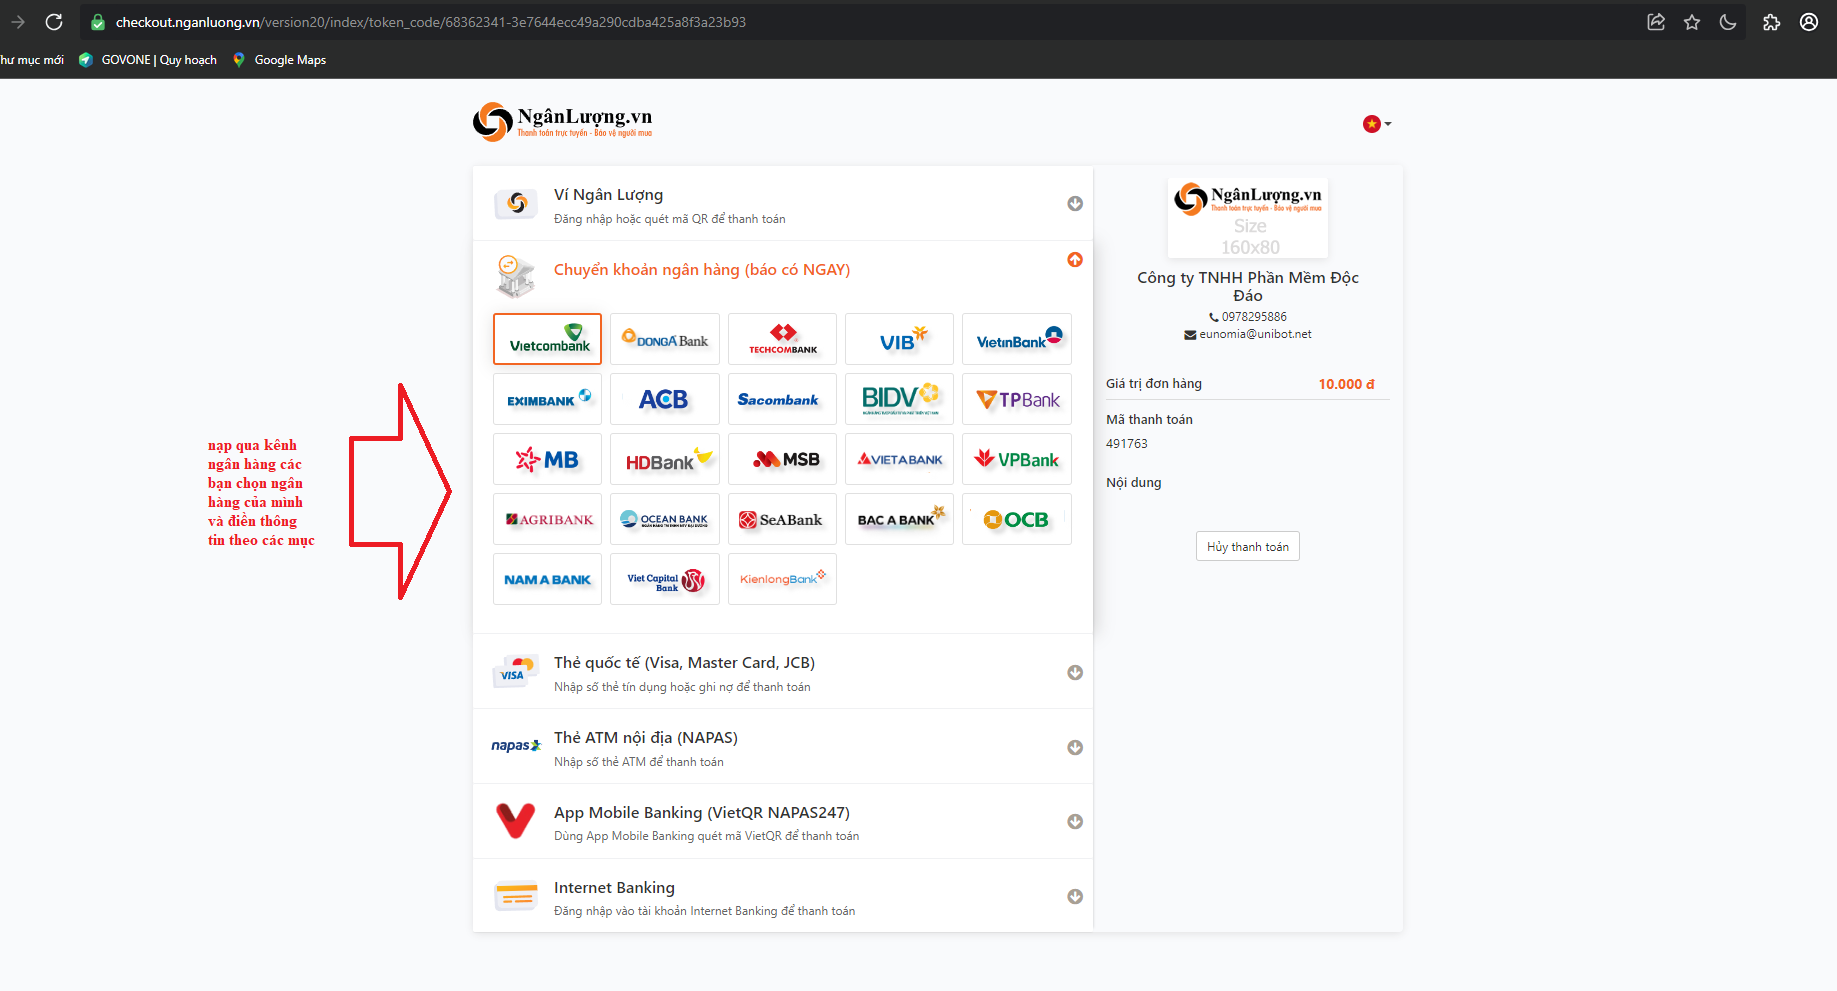Select the Vietcombank bank logo

point(547,339)
